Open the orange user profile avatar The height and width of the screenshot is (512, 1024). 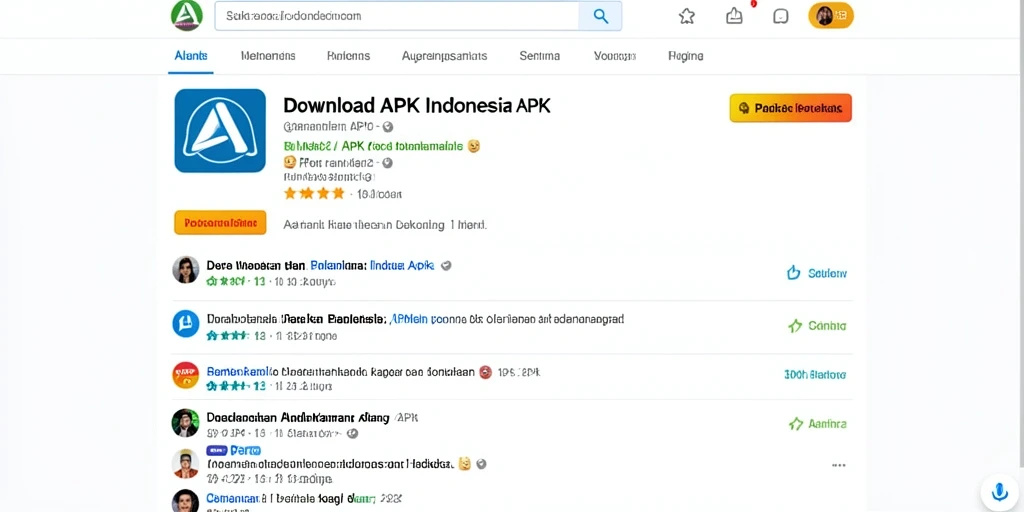click(831, 16)
